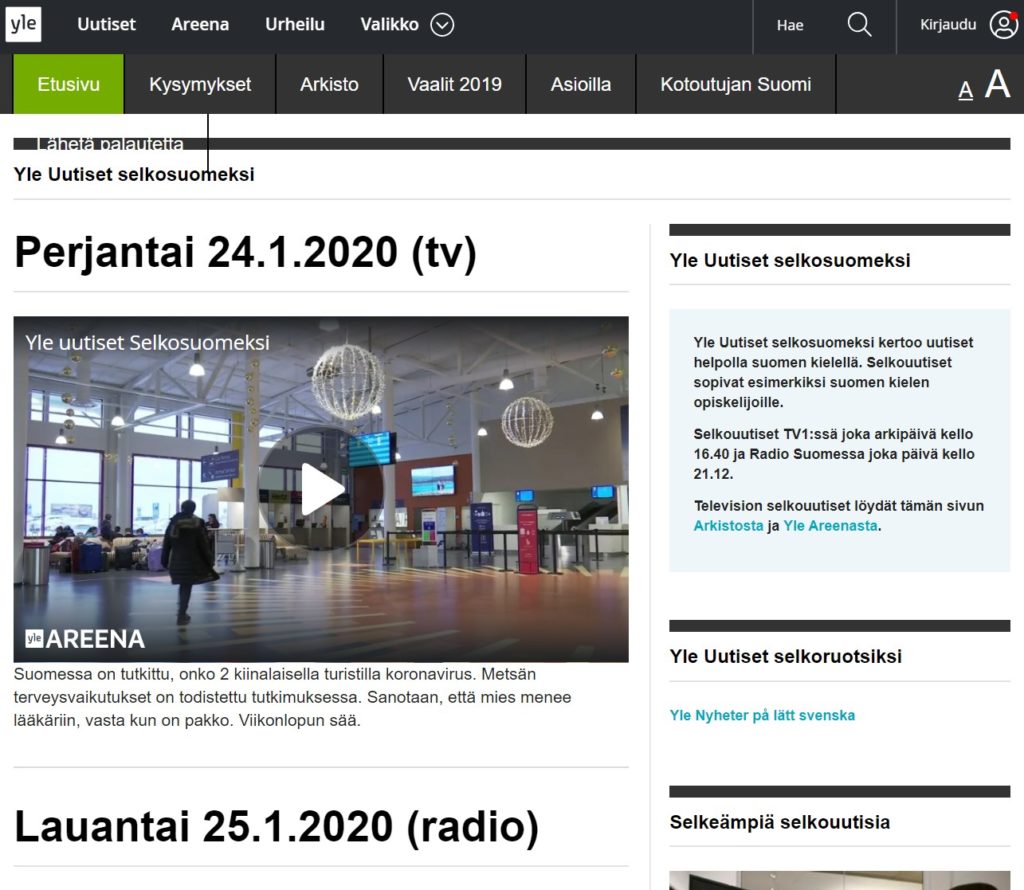Click the user profile icon
This screenshot has width=1024, height=890.
pyautogui.click(x=1004, y=25)
